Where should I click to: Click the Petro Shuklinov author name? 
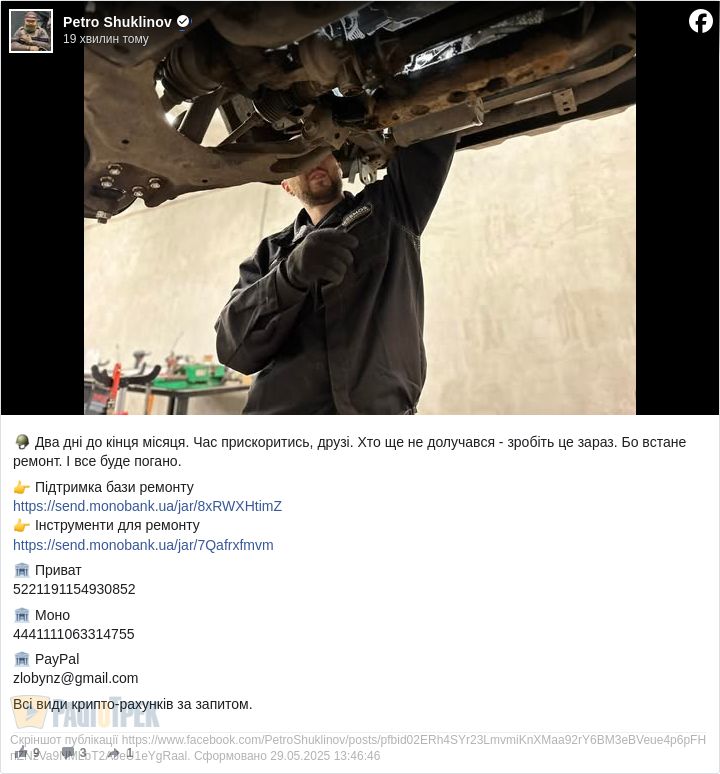pos(117,22)
